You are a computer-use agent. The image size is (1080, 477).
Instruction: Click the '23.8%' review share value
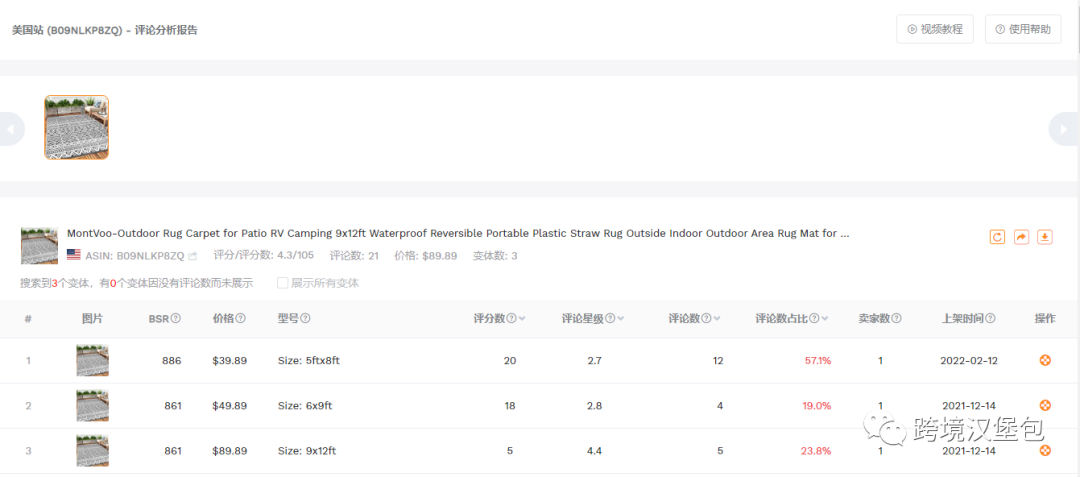coord(816,451)
